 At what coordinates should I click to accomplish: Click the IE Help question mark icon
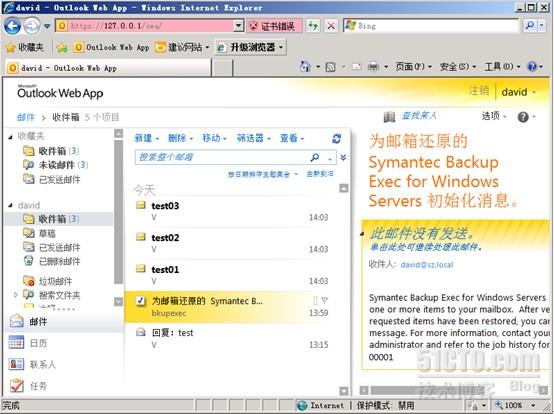click(532, 66)
